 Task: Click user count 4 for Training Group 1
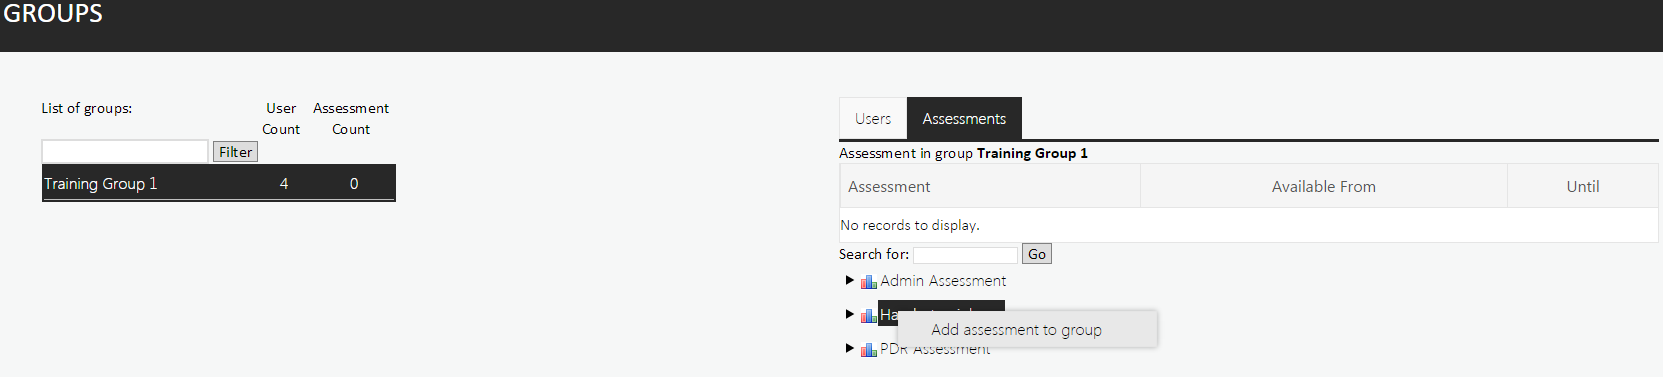284,184
